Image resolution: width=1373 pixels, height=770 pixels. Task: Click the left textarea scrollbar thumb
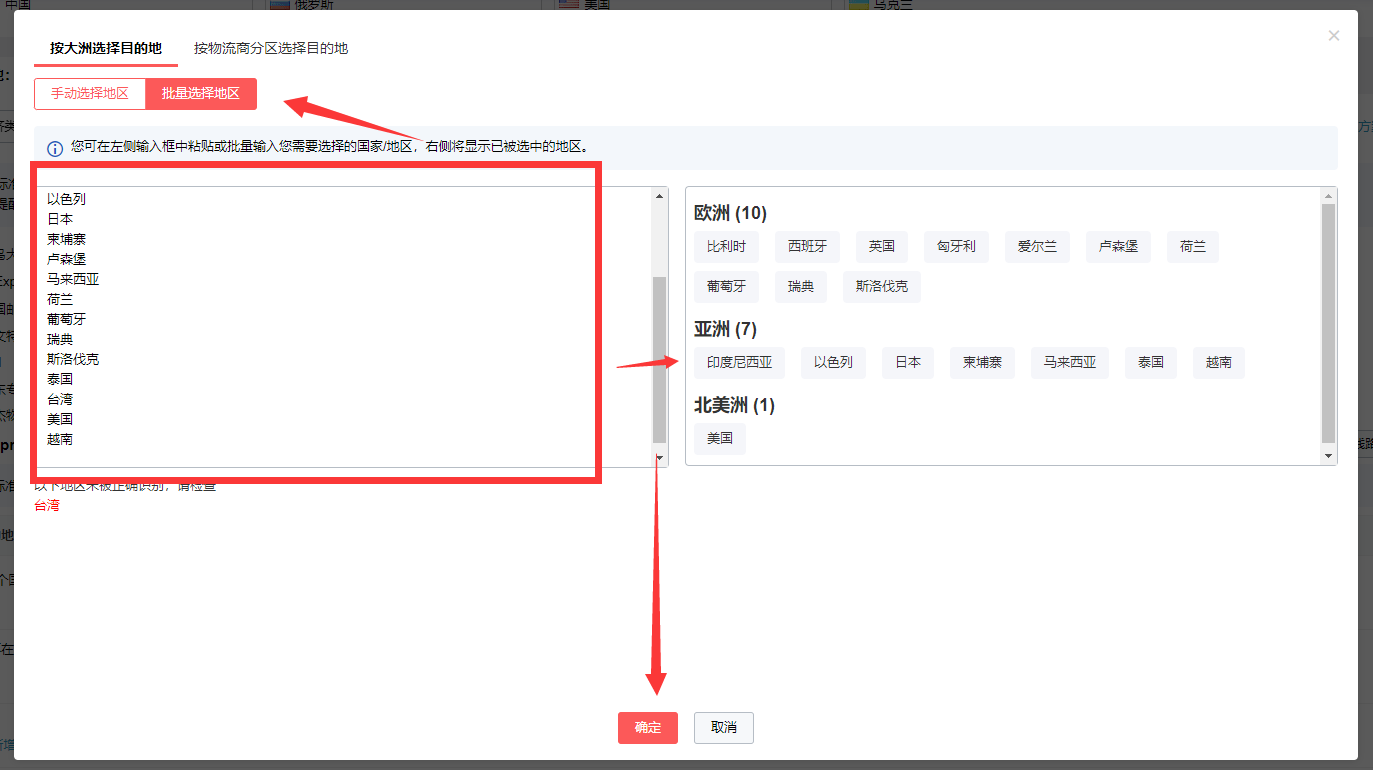(659, 360)
